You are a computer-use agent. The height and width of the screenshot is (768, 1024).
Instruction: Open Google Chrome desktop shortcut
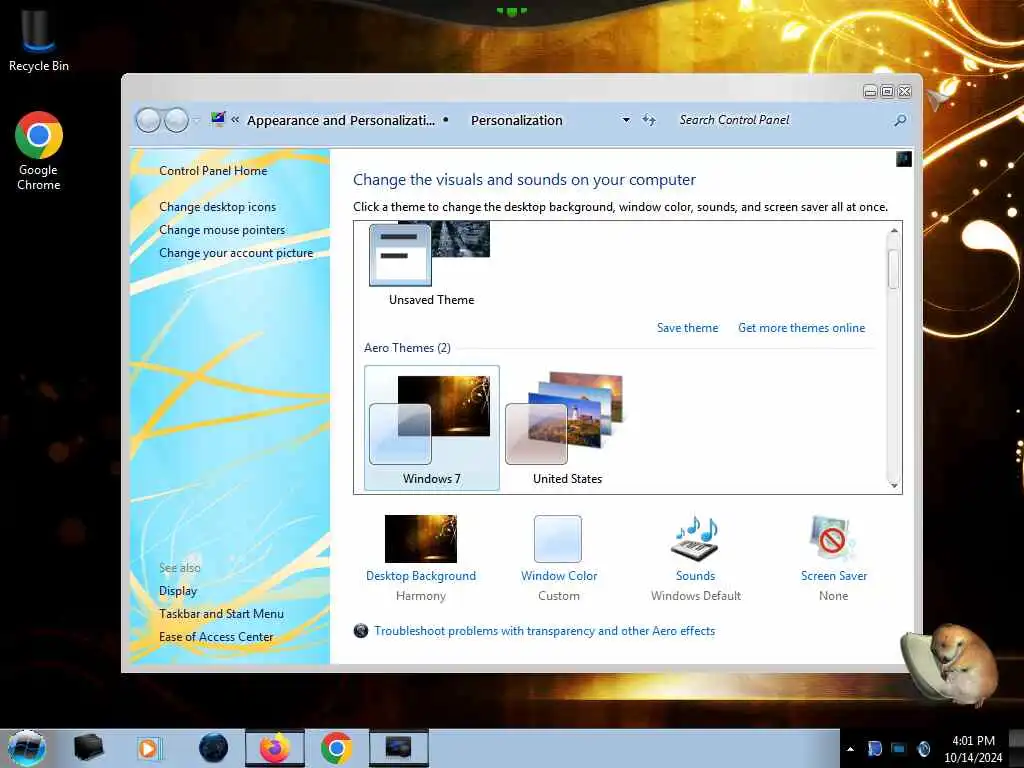click(x=39, y=151)
